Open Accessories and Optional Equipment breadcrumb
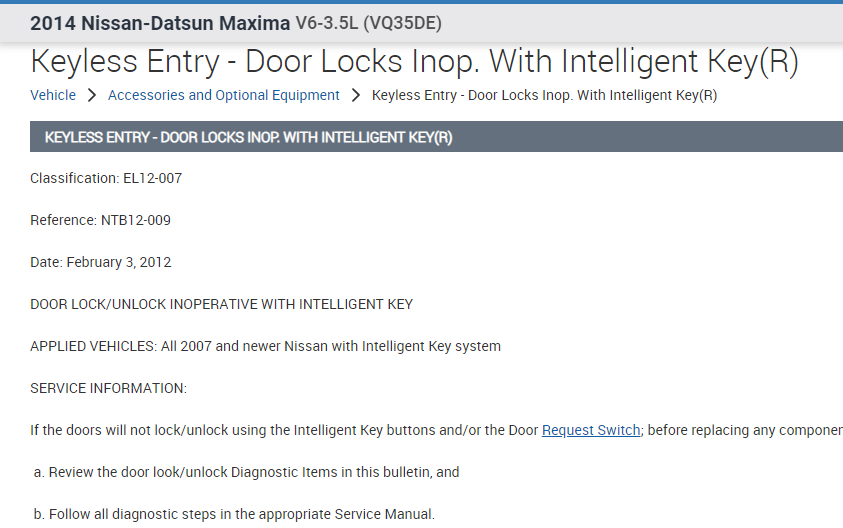843x528 pixels. [223, 95]
